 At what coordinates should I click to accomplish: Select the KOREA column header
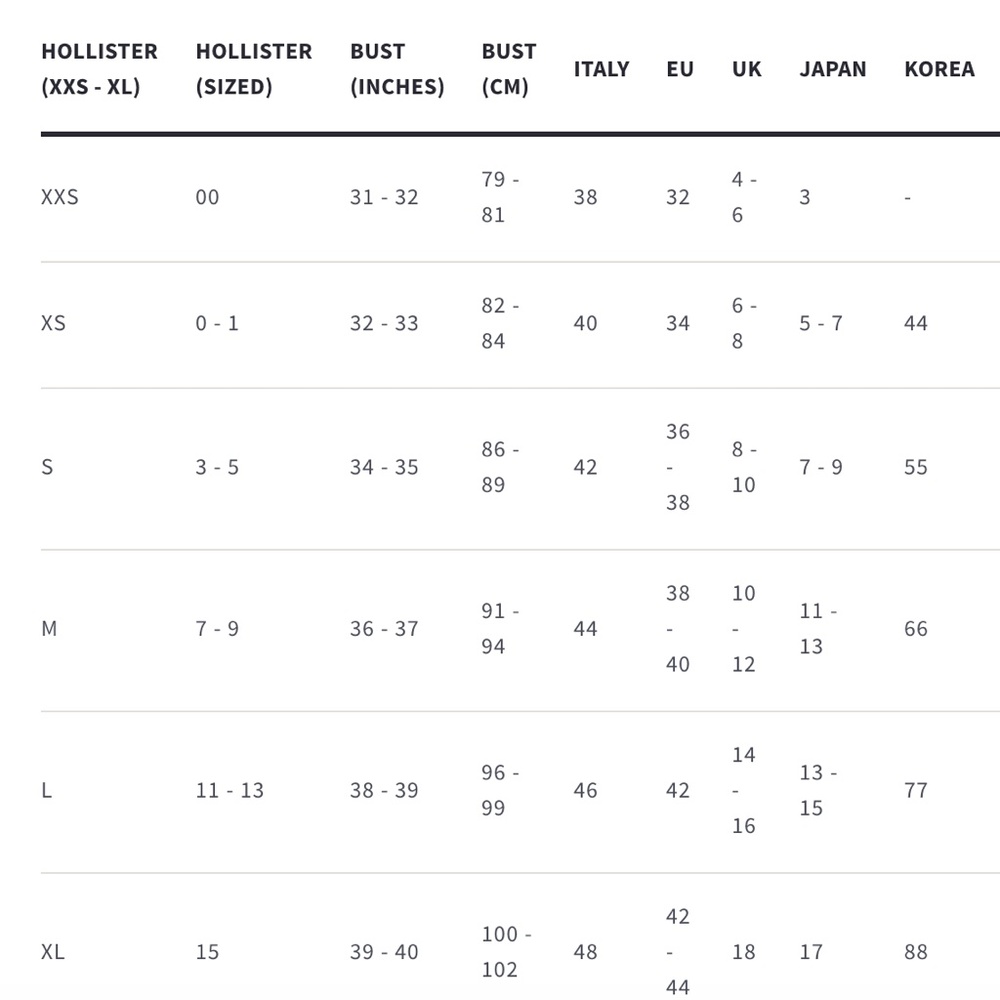tap(939, 69)
